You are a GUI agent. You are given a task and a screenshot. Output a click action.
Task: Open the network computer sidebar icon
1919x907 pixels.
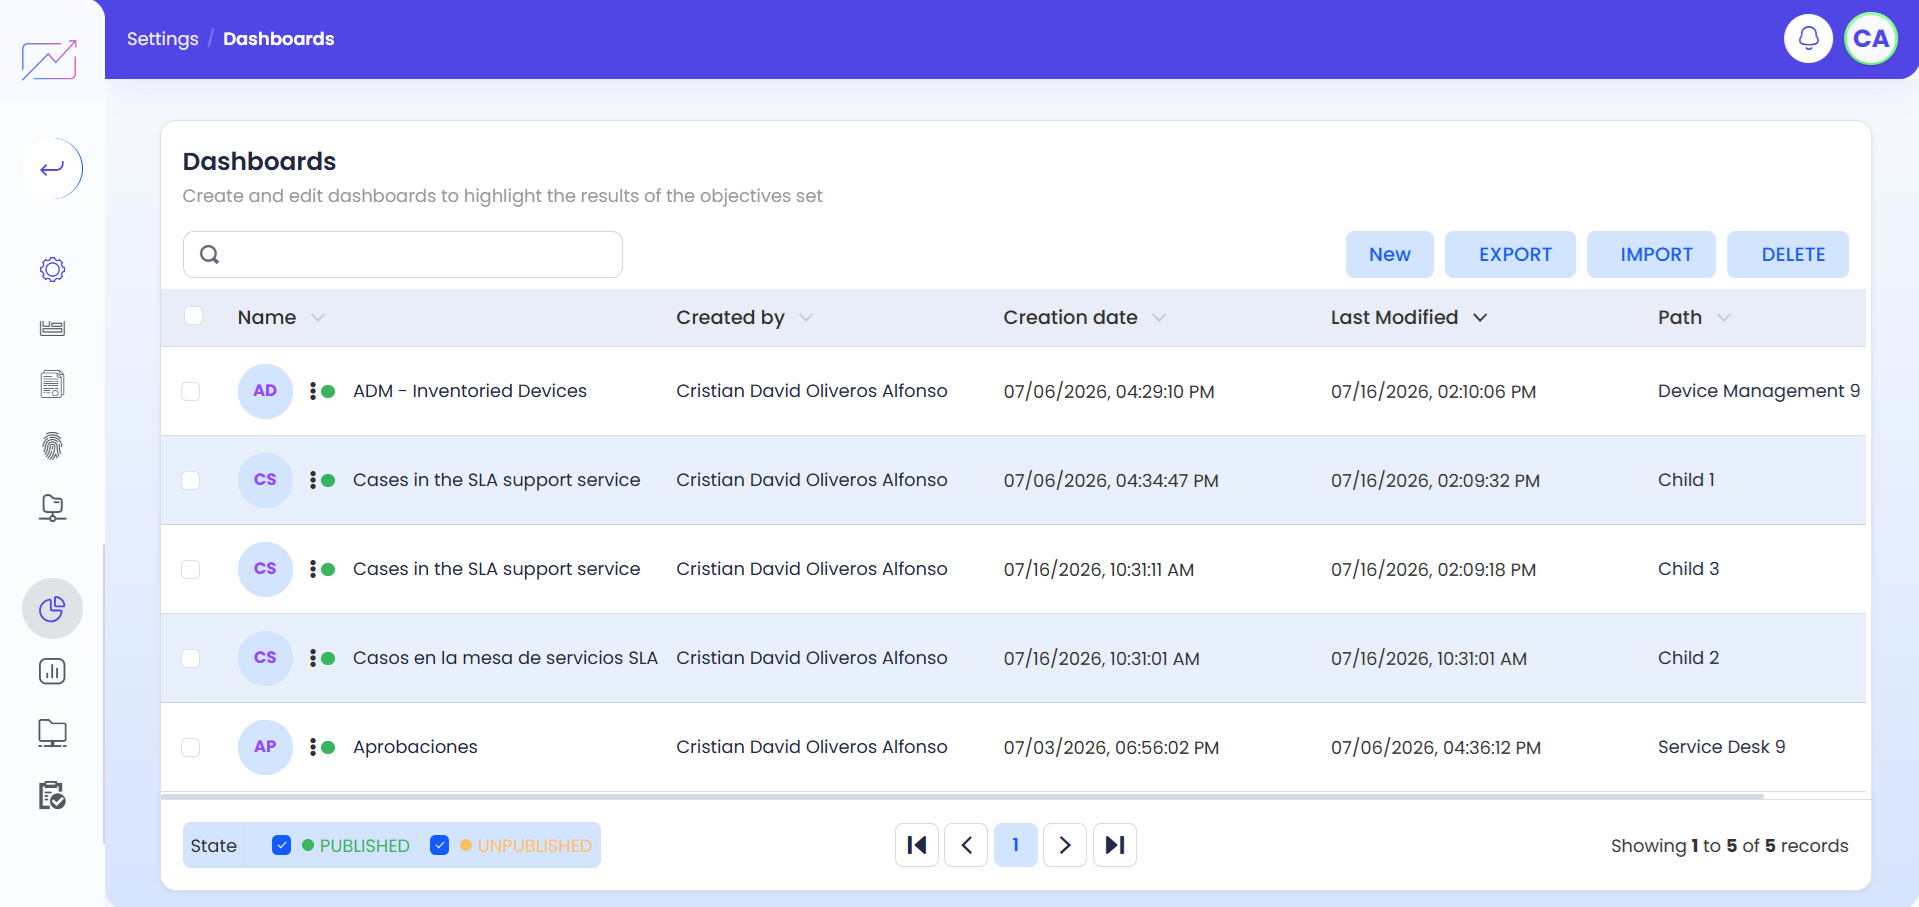52,508
